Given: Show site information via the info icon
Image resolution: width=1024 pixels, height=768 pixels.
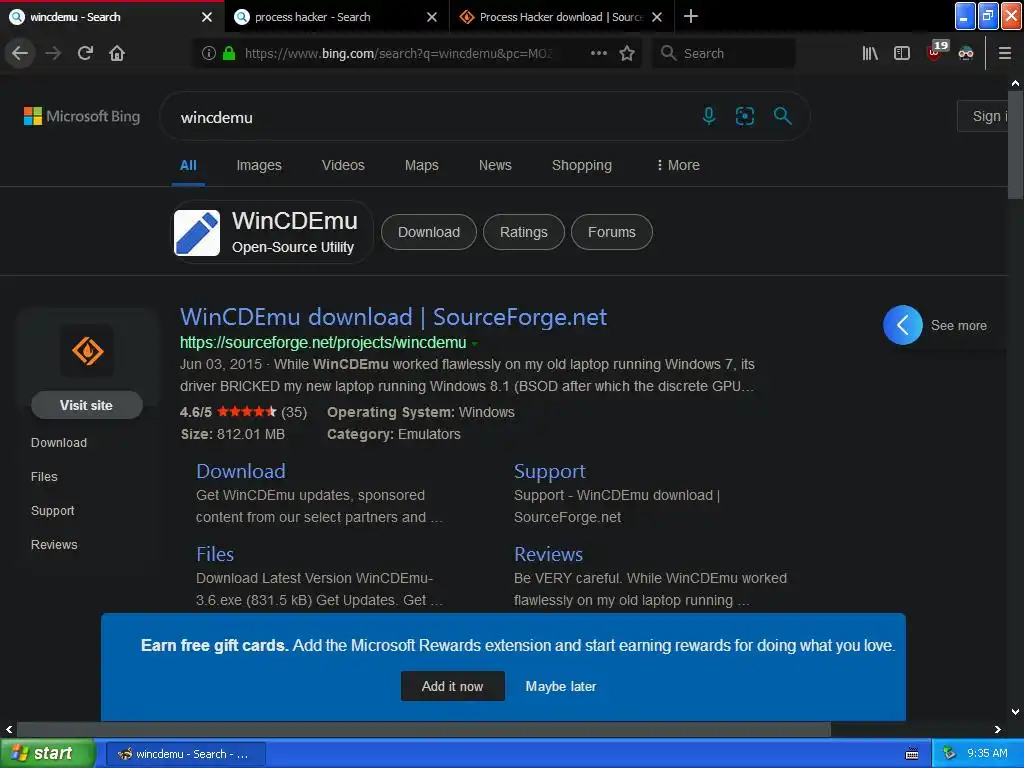Looking at the screenshot, I should 208,53.
